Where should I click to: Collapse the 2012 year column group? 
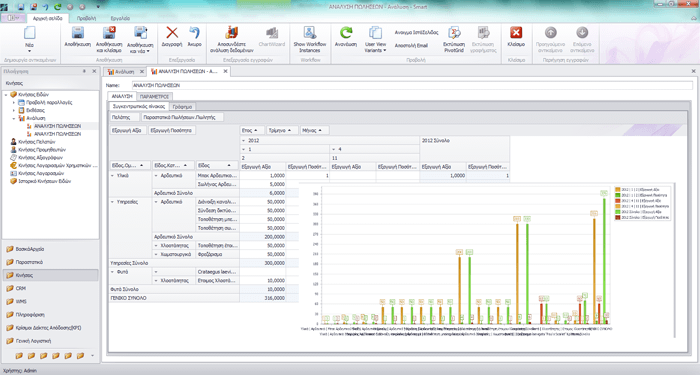244,141
